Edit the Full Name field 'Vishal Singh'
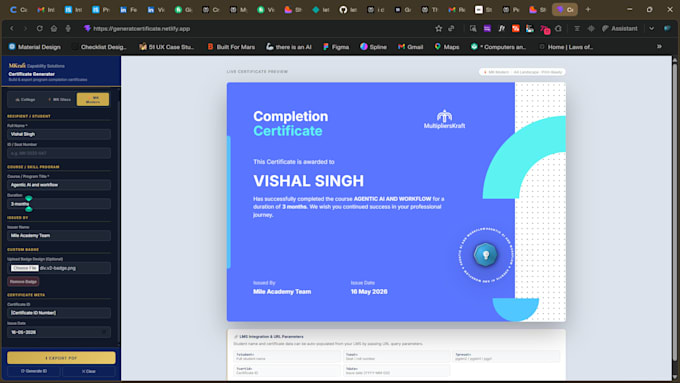Viewport: 680px width, 383px height. [x=59, y=134]
